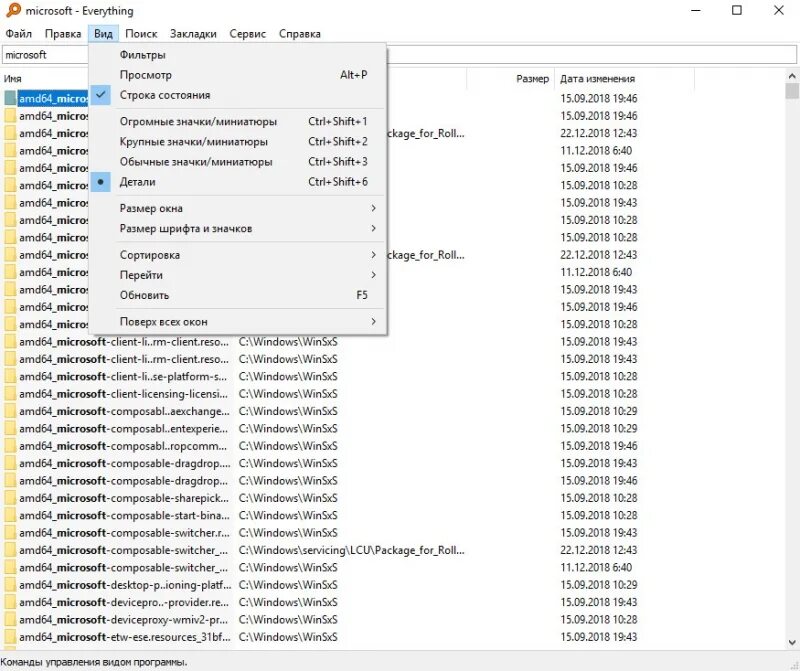Image resolution: width=800 pixels, height=671 pixels.
Task: Maximize the Everything window
Action: pos(737,10)
